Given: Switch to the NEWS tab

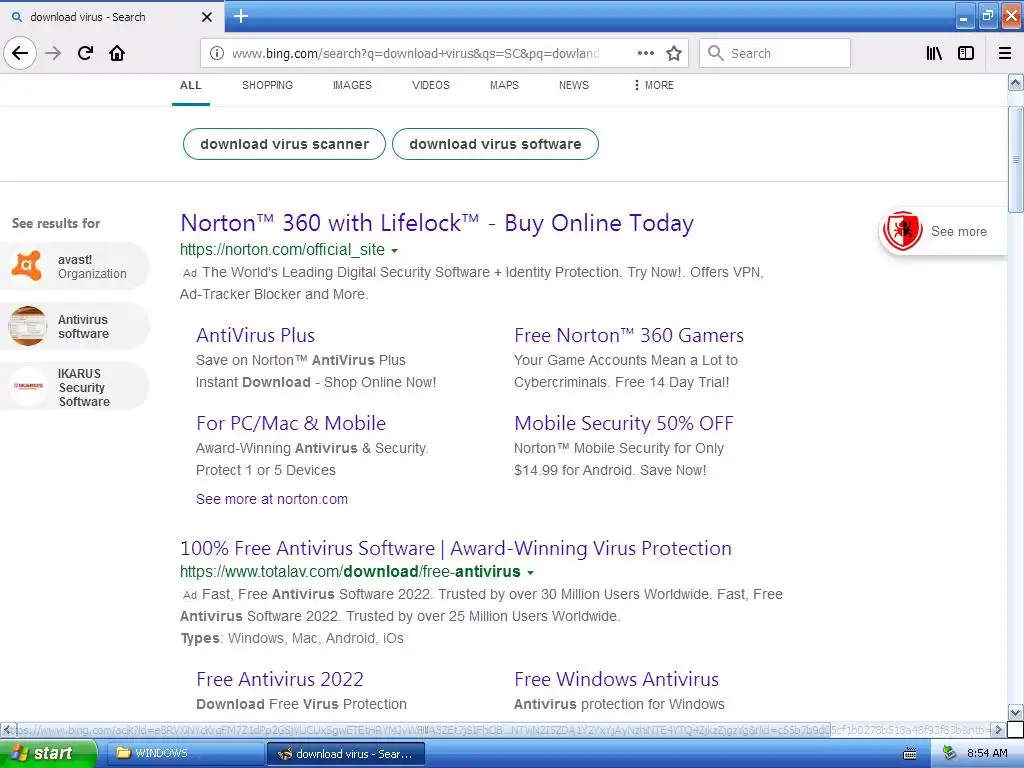Looking at the screenshot, I should click(x=573, y=86).
